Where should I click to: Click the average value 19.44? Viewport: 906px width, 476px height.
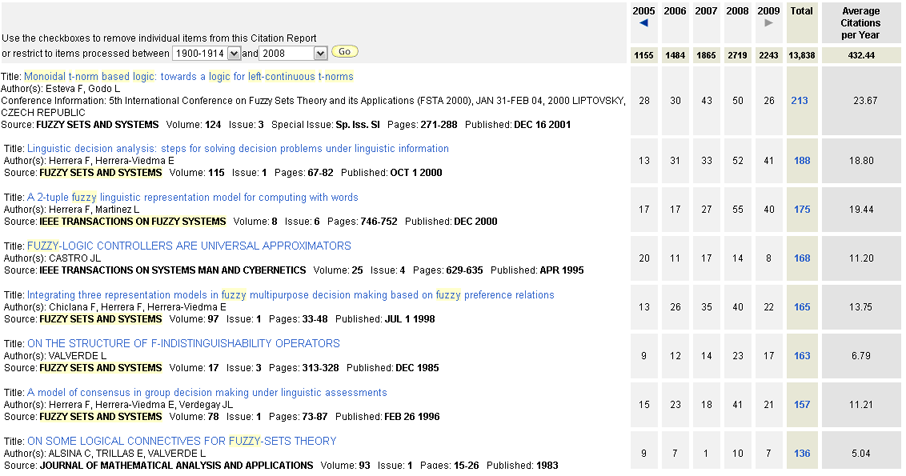(861, 209)
